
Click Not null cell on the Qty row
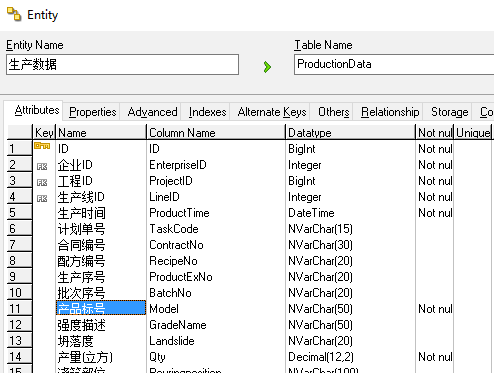point(435,357)
